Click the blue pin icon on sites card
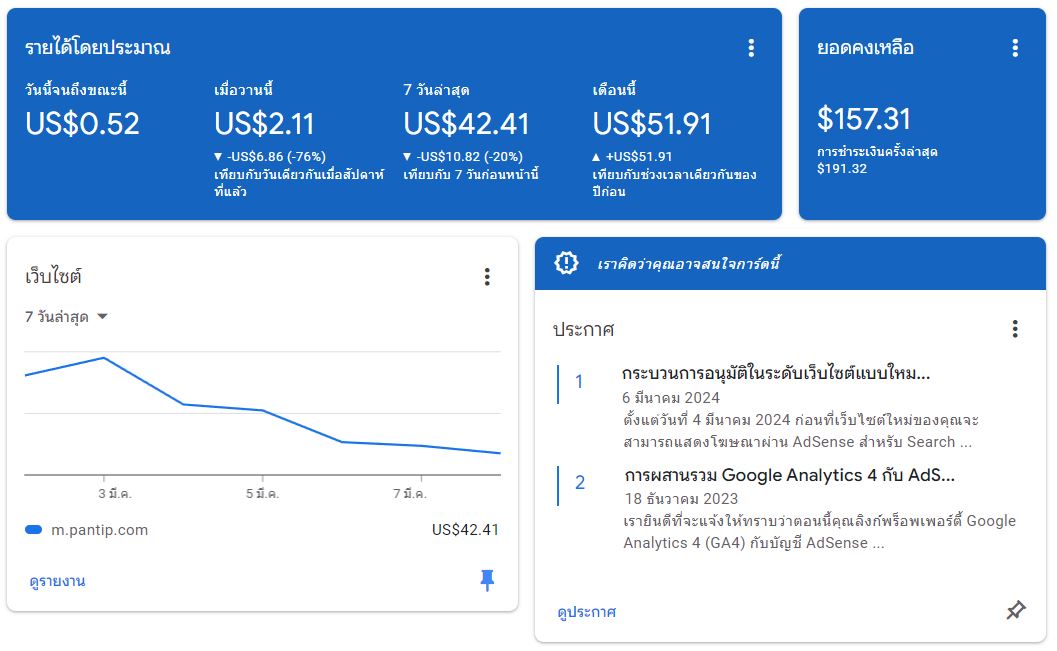The image size is (1057, 651). (487, 580)
